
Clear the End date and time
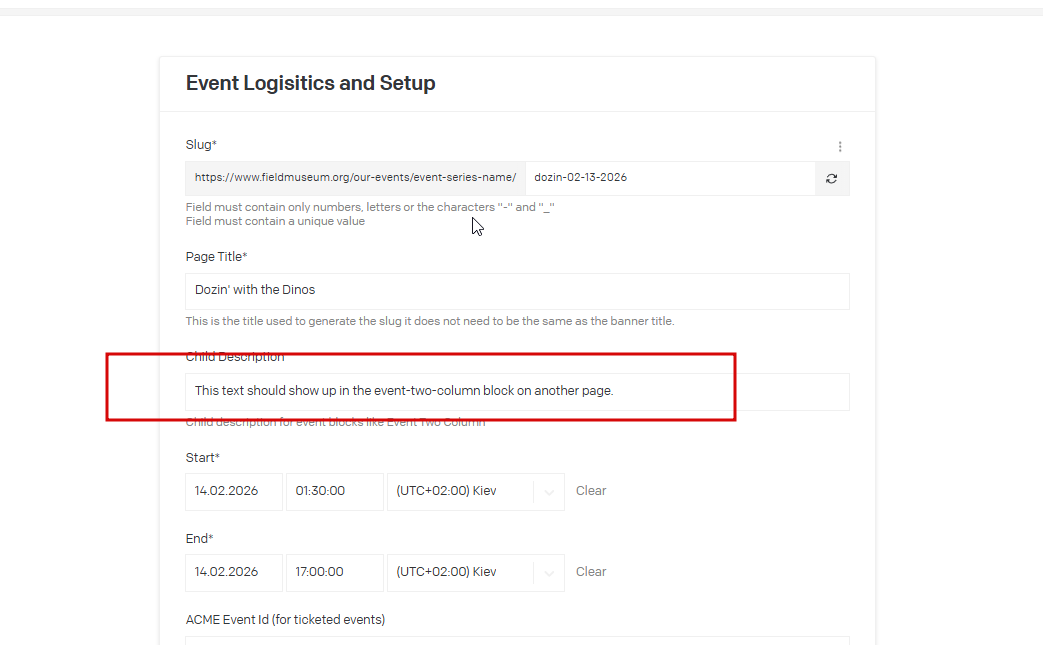pyautogui.click(x=591, y=572)
